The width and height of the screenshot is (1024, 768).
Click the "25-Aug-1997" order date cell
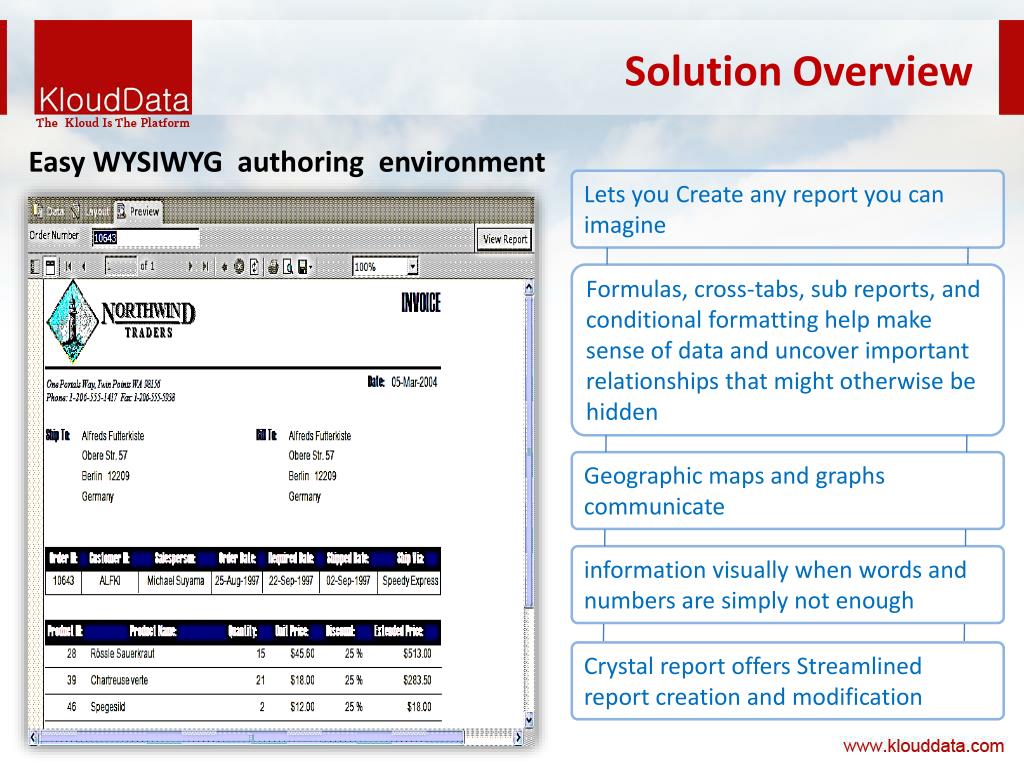pyautogui.click(x=237, y=581)
